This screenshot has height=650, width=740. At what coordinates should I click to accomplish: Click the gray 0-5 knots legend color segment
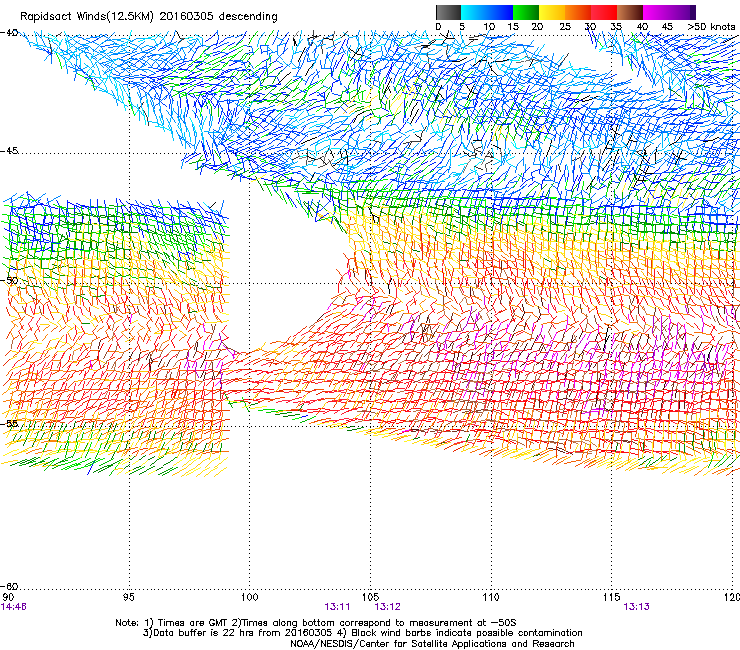point(448,12)
